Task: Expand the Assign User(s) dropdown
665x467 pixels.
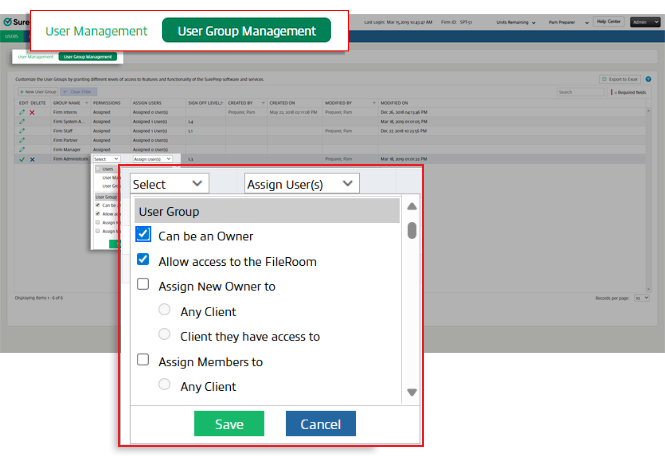Action: [x=301, y=184]
